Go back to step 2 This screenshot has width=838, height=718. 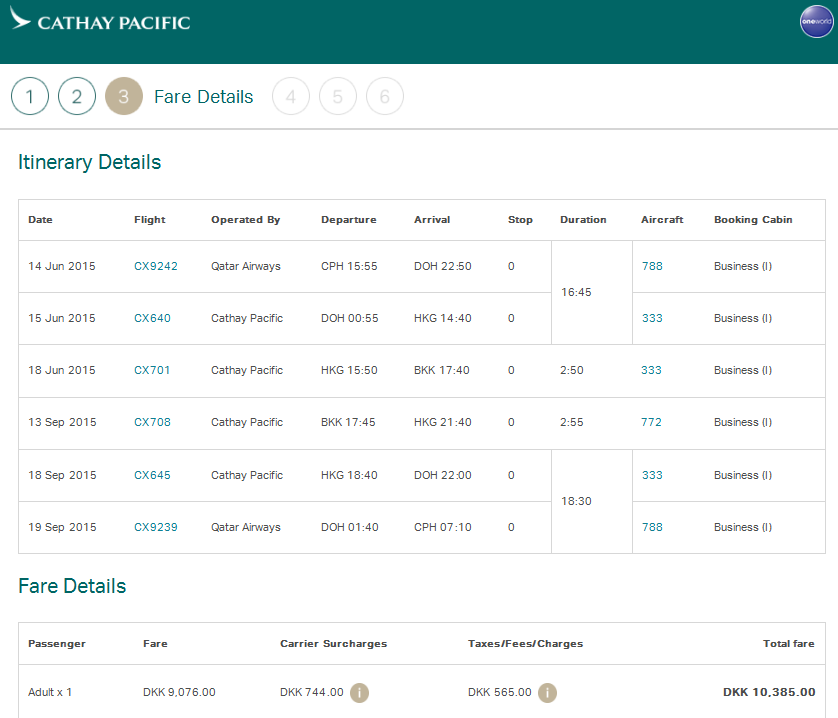pos(77,96)
